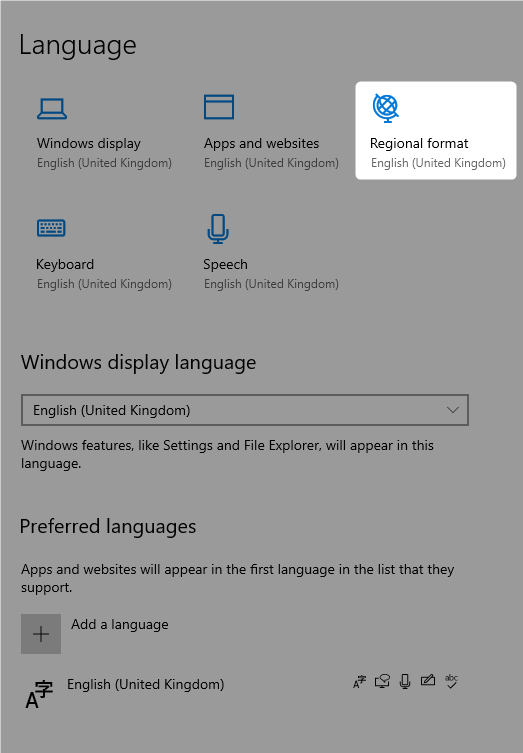The height and width of the screenshot is (753, 523).
Task: Click the Add a language label
Action: coord(120,624)
